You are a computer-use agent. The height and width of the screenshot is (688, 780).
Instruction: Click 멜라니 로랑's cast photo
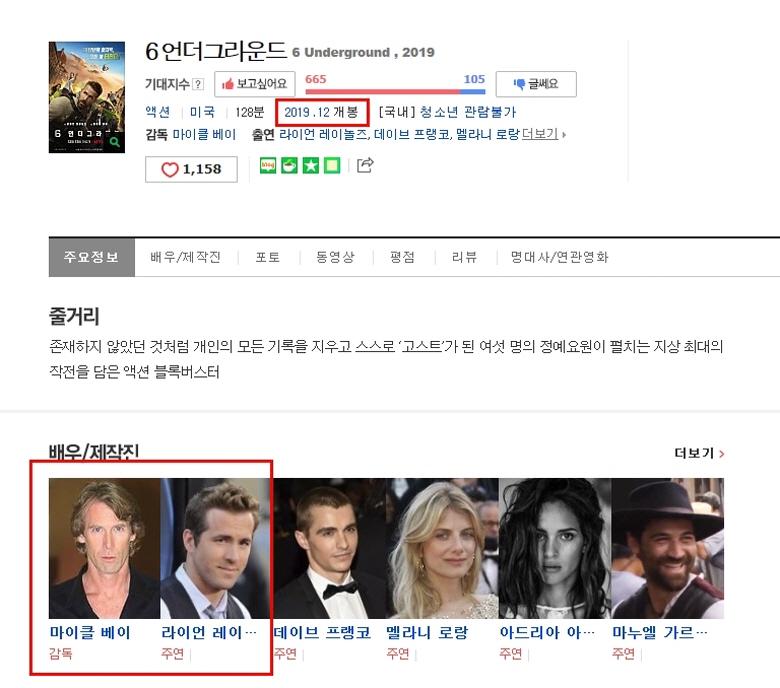point(442,547)
